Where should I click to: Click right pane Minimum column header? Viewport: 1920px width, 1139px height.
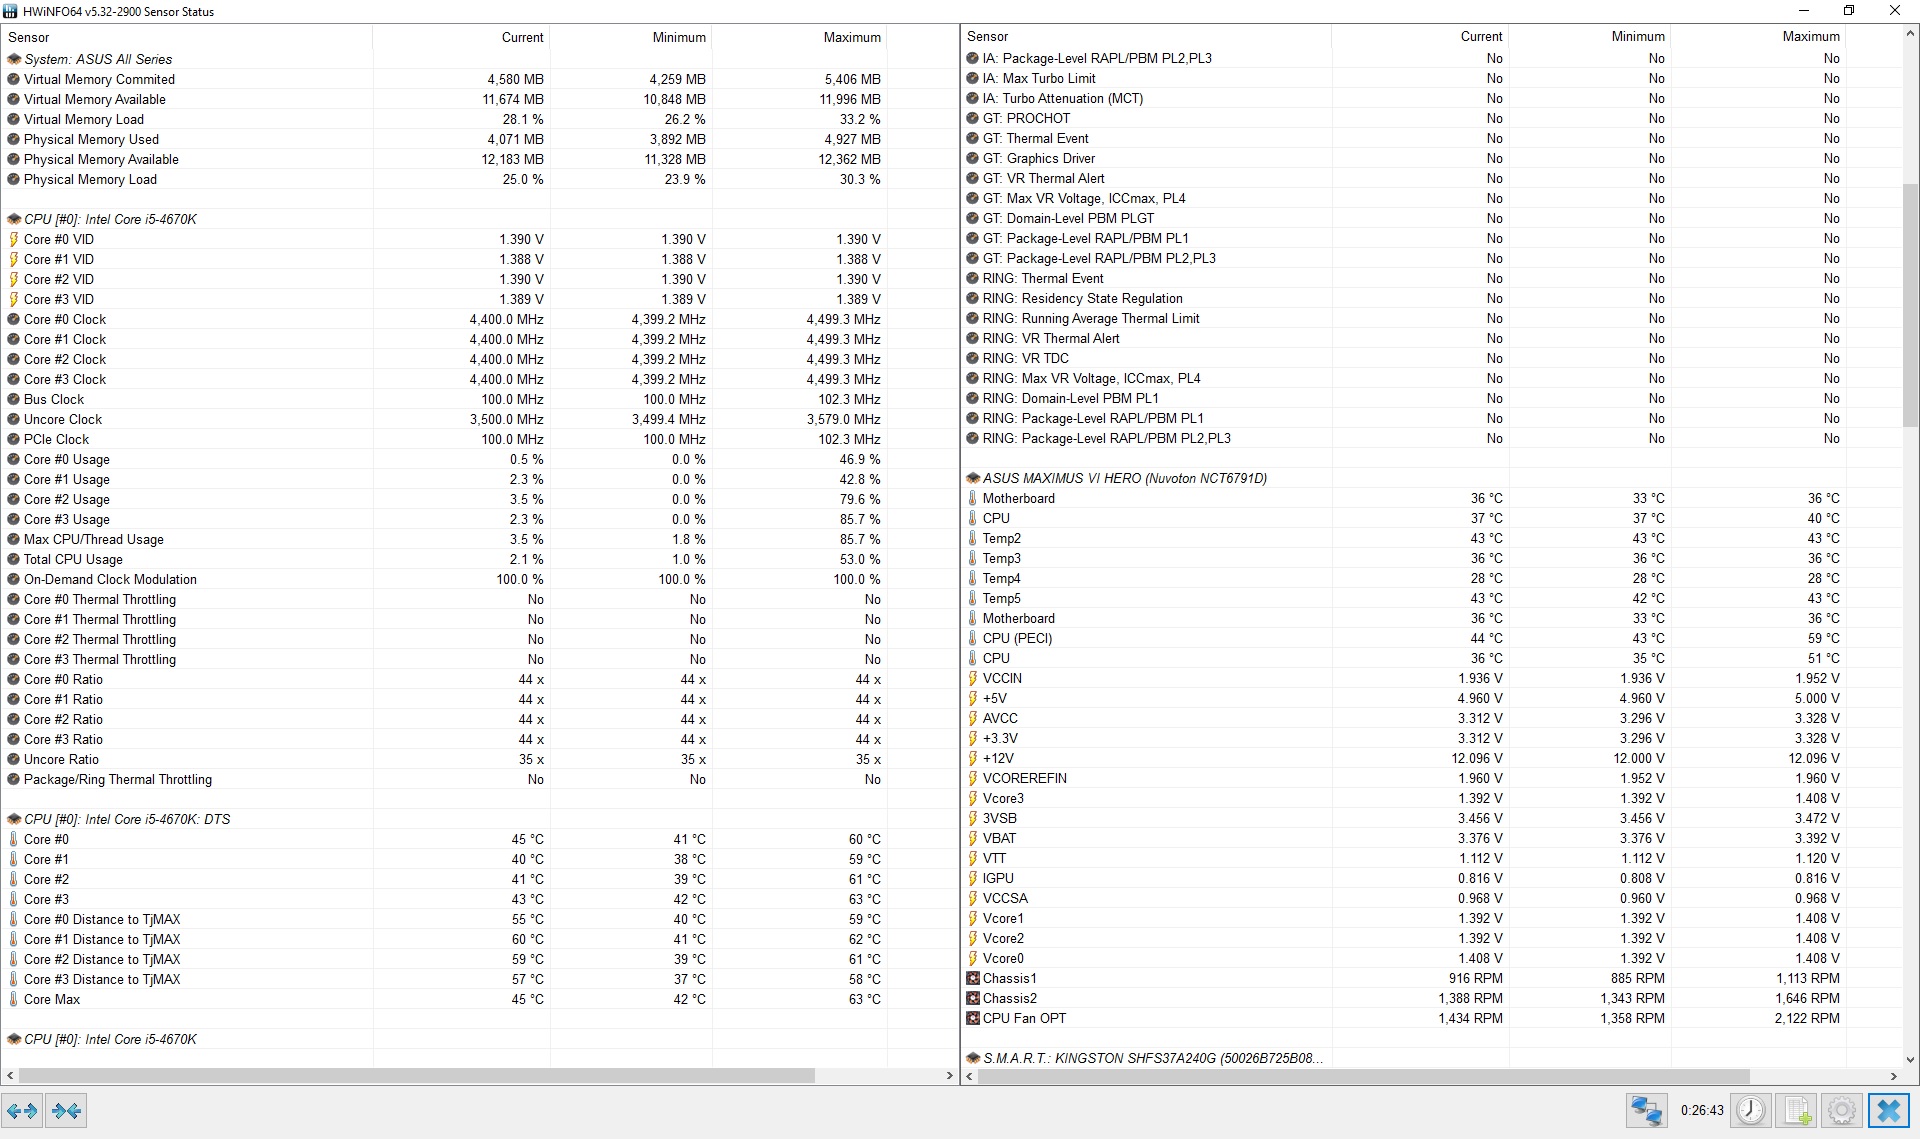pyautogui.click(x=1589, y=37)
